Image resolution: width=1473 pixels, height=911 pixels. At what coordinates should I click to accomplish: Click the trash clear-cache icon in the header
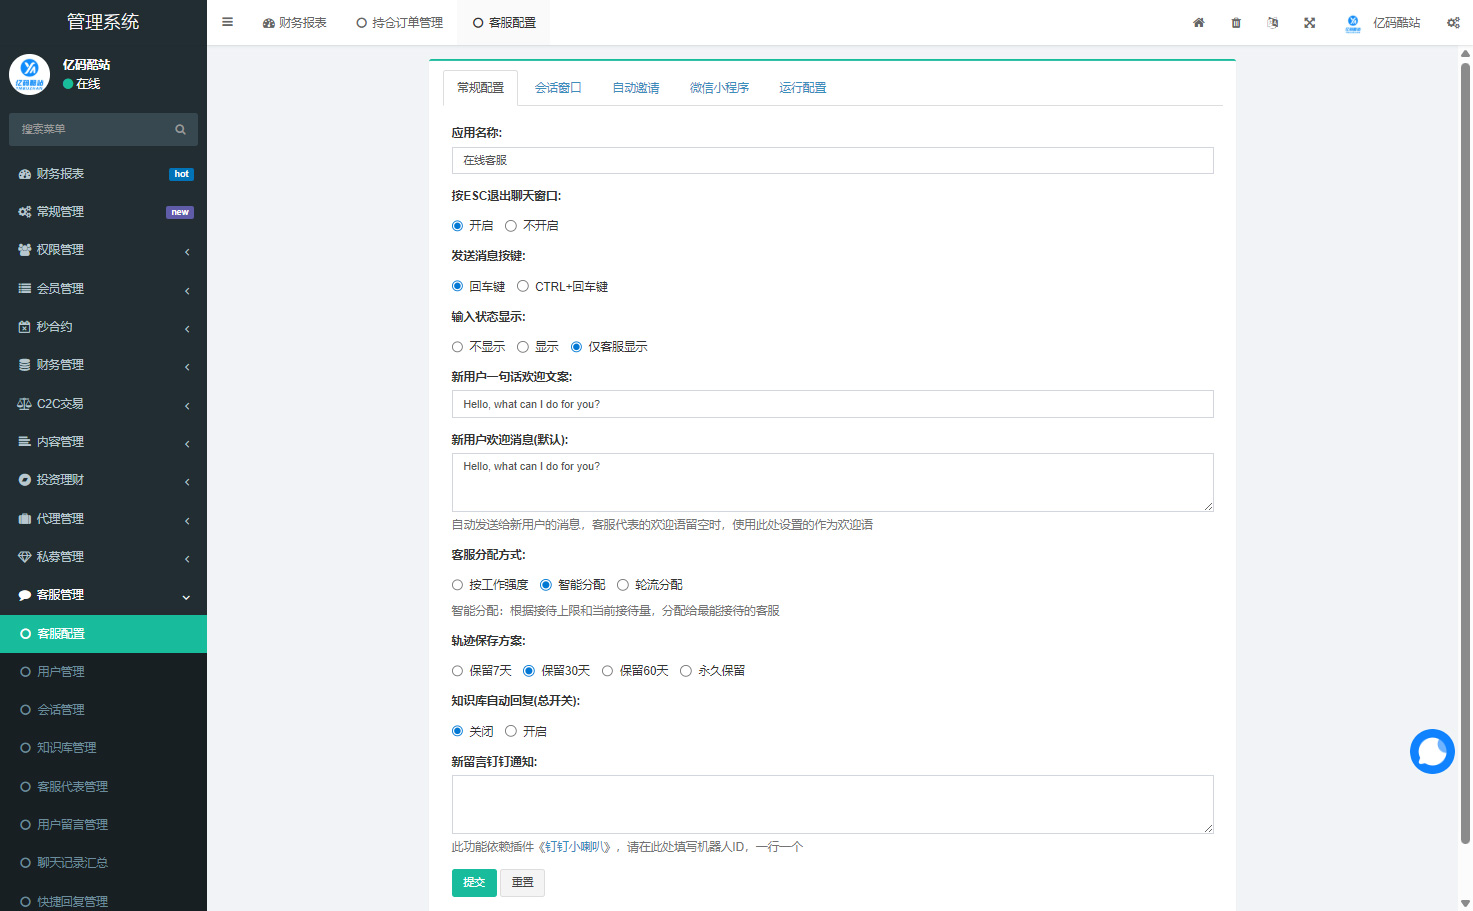pyautogui.click(x=1235, y=22)
